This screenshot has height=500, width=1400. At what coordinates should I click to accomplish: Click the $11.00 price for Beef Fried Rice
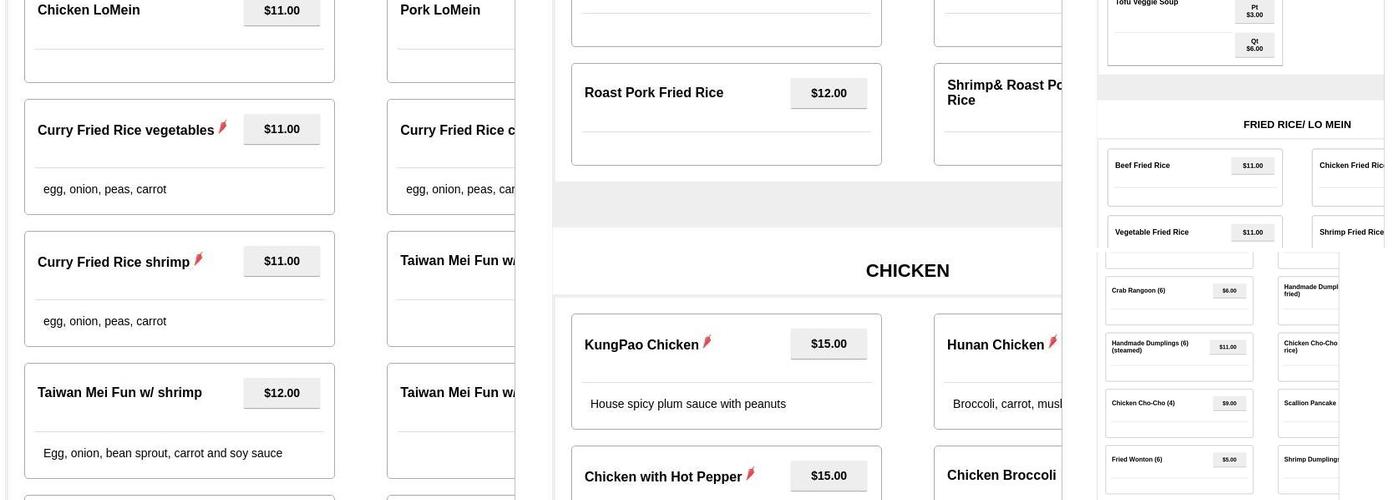pyautogui.click(x=1252, y=166)
